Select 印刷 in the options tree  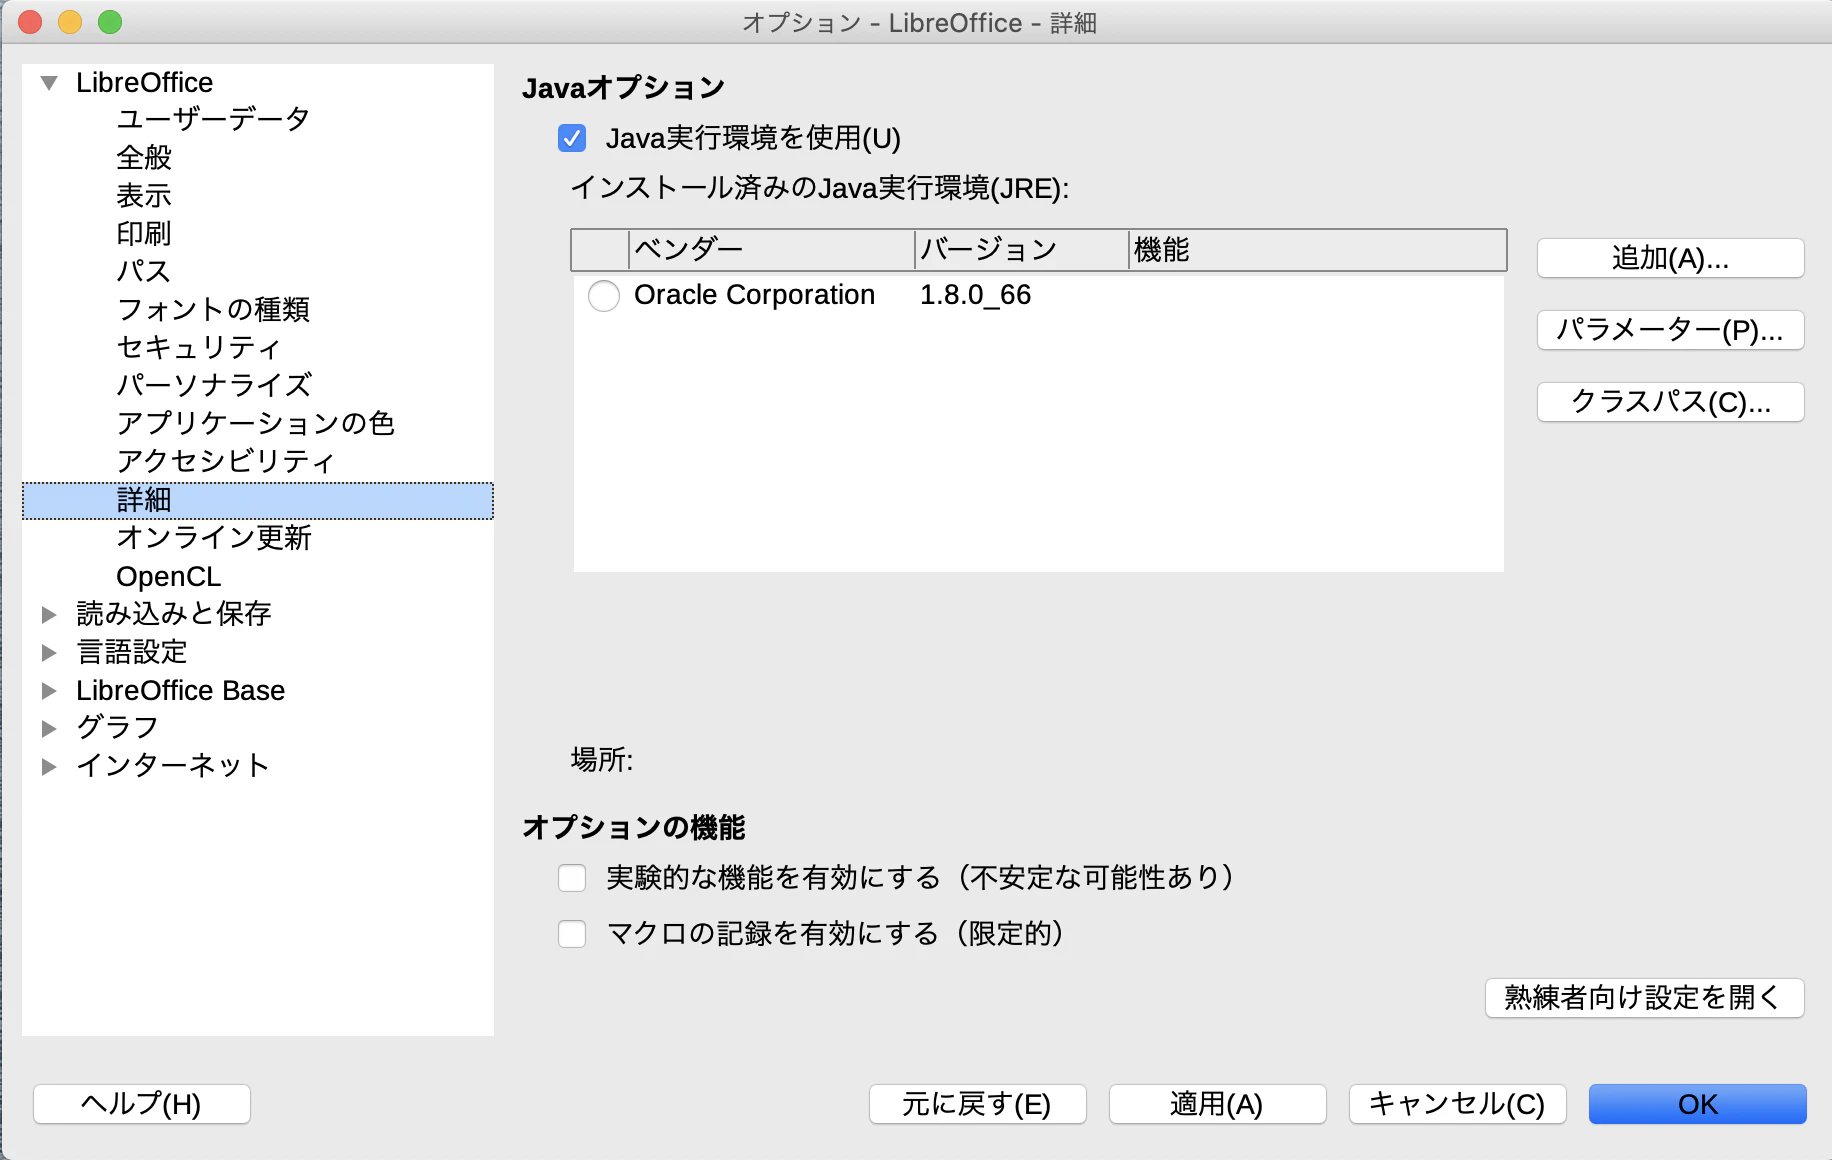[144, 233]
